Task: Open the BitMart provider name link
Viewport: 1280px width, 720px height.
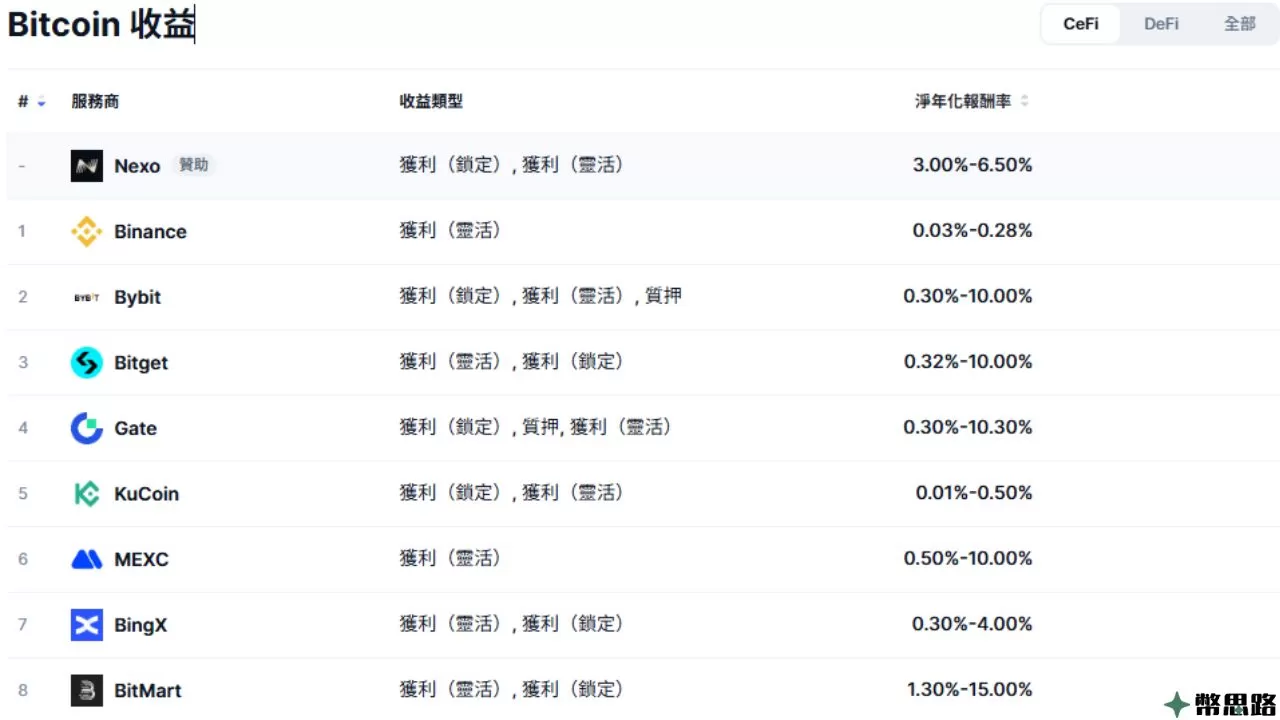Action: [x=148, y=690]
